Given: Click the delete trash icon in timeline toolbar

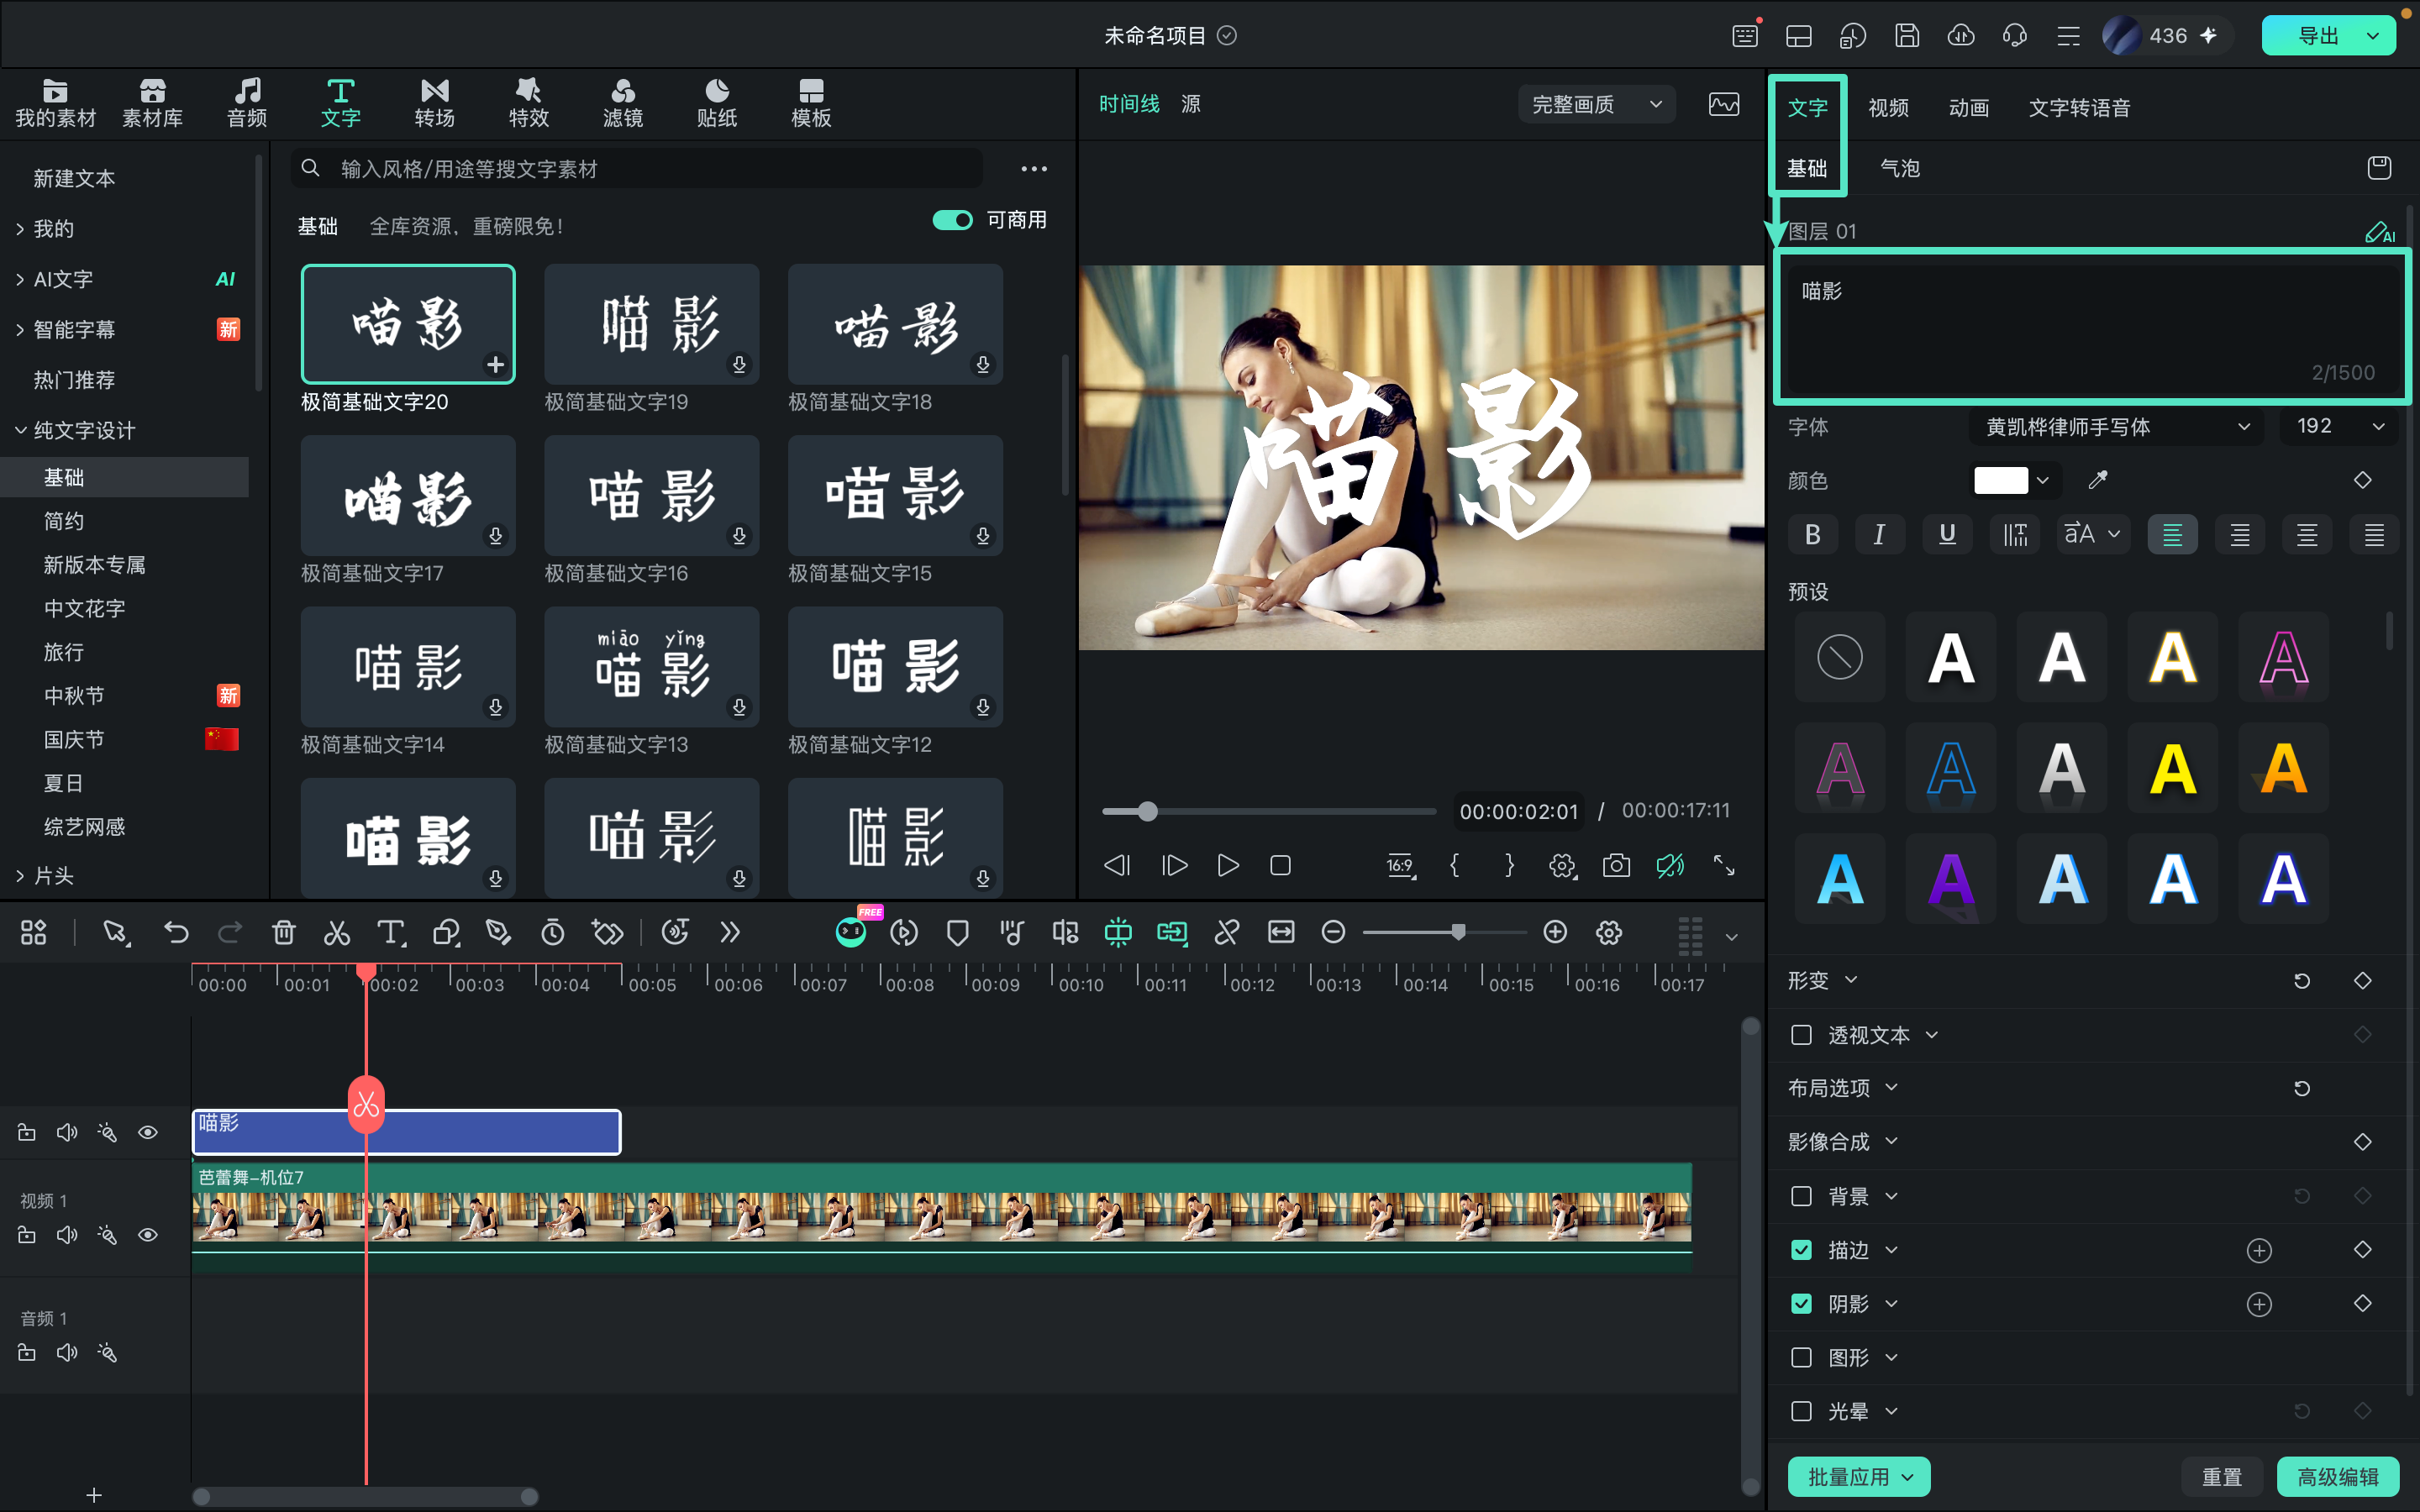Looking at the screenshot, I should (x=284, y=933).
